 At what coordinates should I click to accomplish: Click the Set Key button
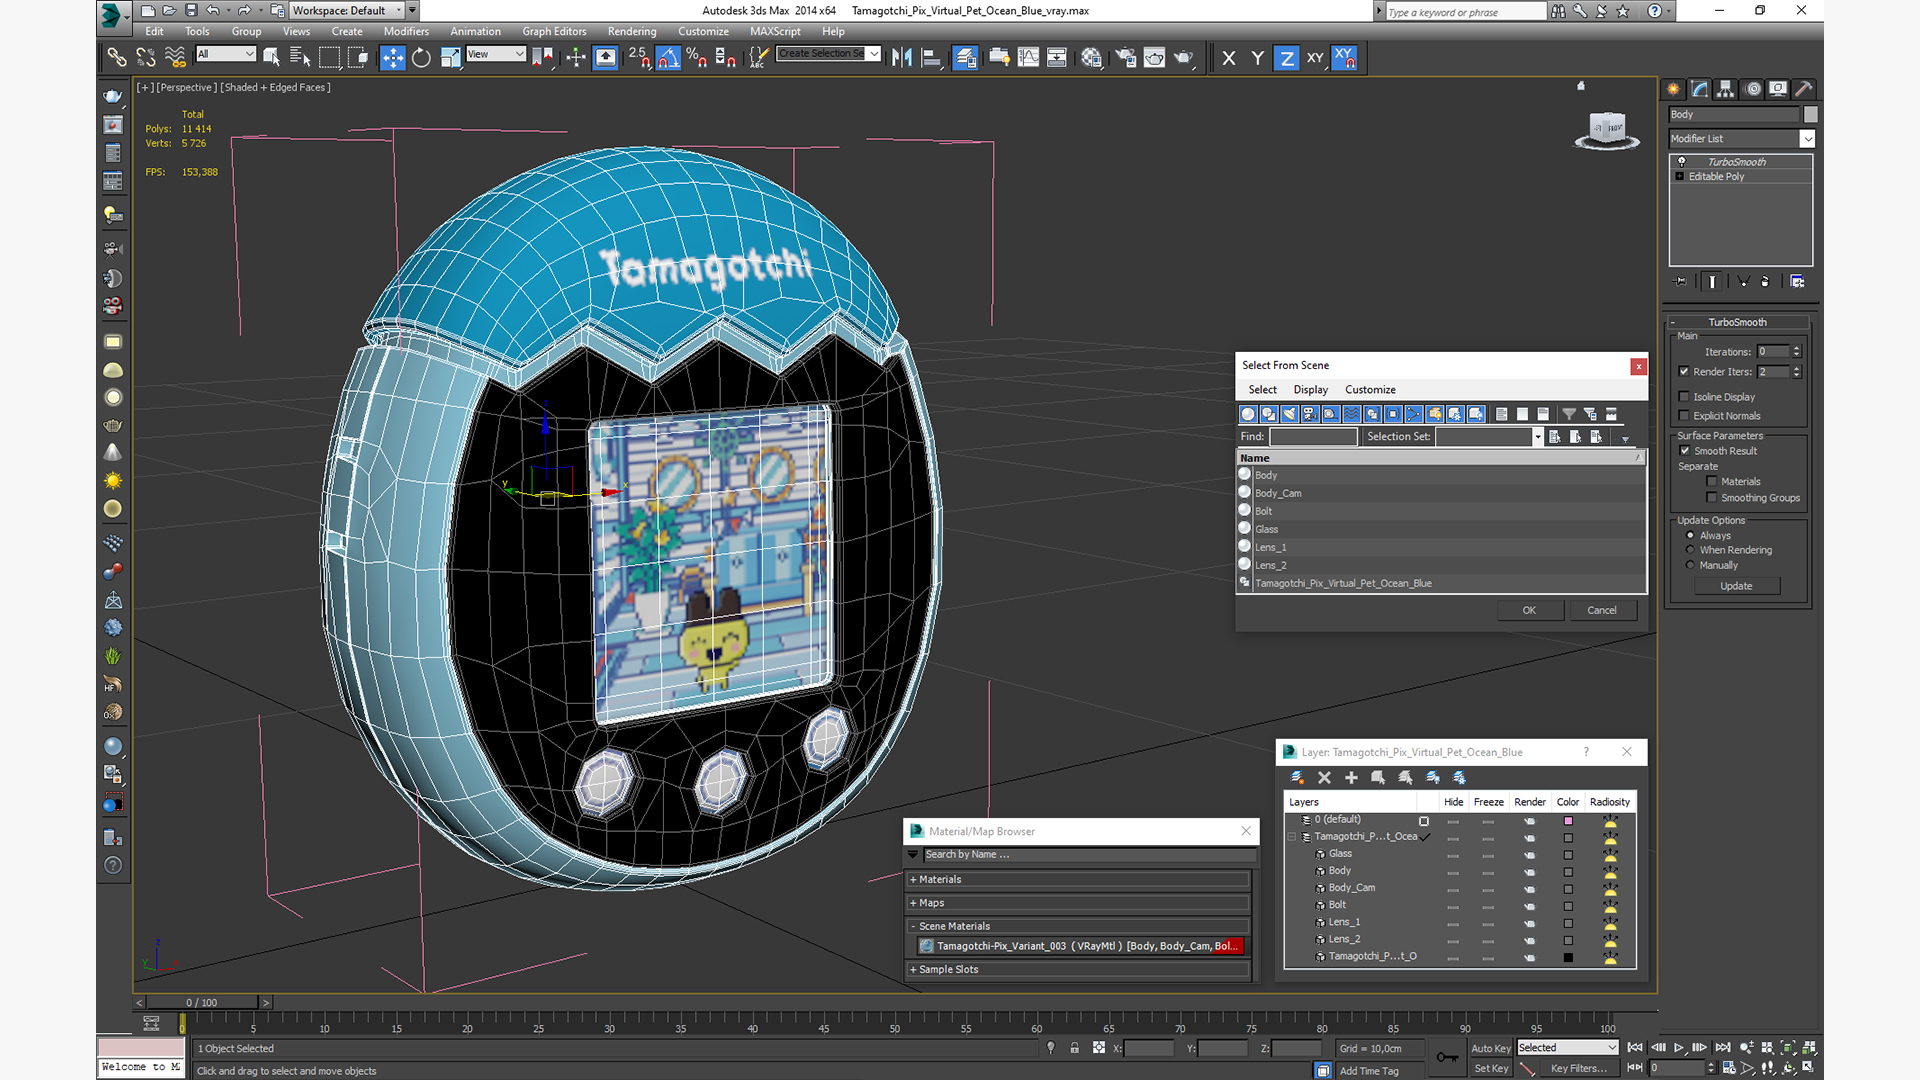click(1490, 1068)
